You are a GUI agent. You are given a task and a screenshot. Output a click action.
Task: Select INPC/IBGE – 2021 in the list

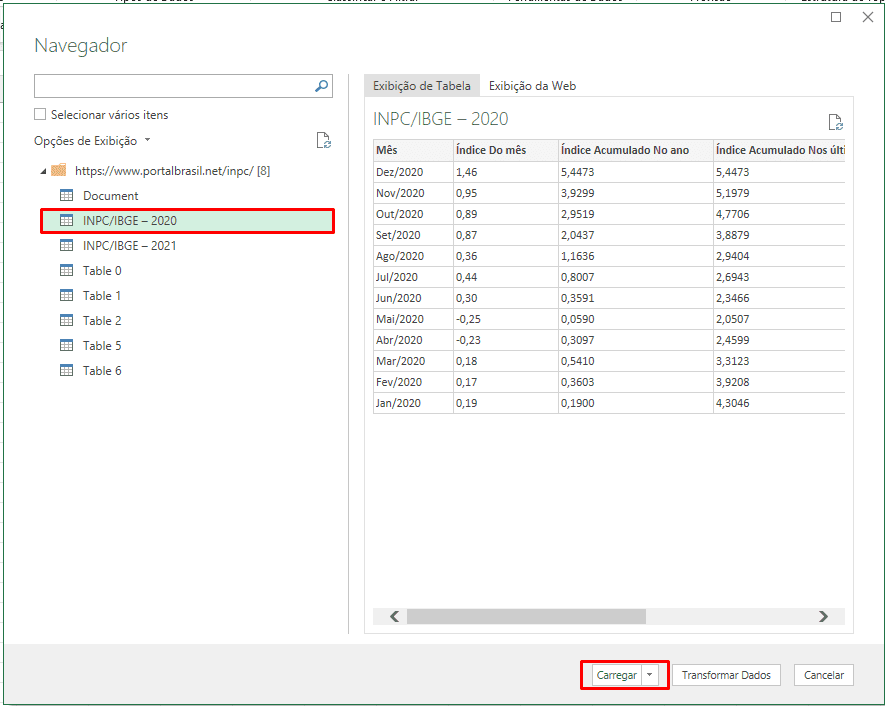click(129, 245)
